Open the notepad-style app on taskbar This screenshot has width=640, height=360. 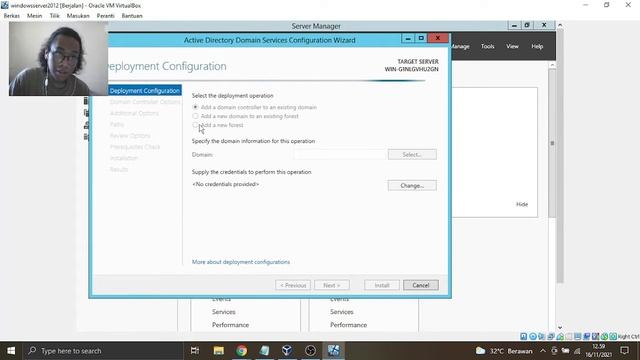(x=264, y=351)
